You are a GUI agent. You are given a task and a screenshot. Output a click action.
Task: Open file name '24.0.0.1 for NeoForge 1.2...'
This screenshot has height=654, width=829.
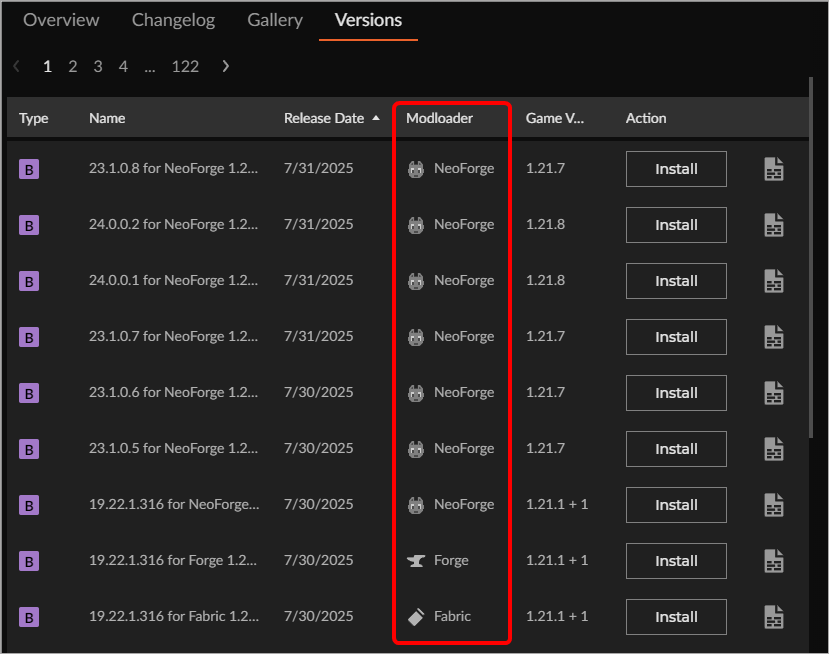point(173,281)
